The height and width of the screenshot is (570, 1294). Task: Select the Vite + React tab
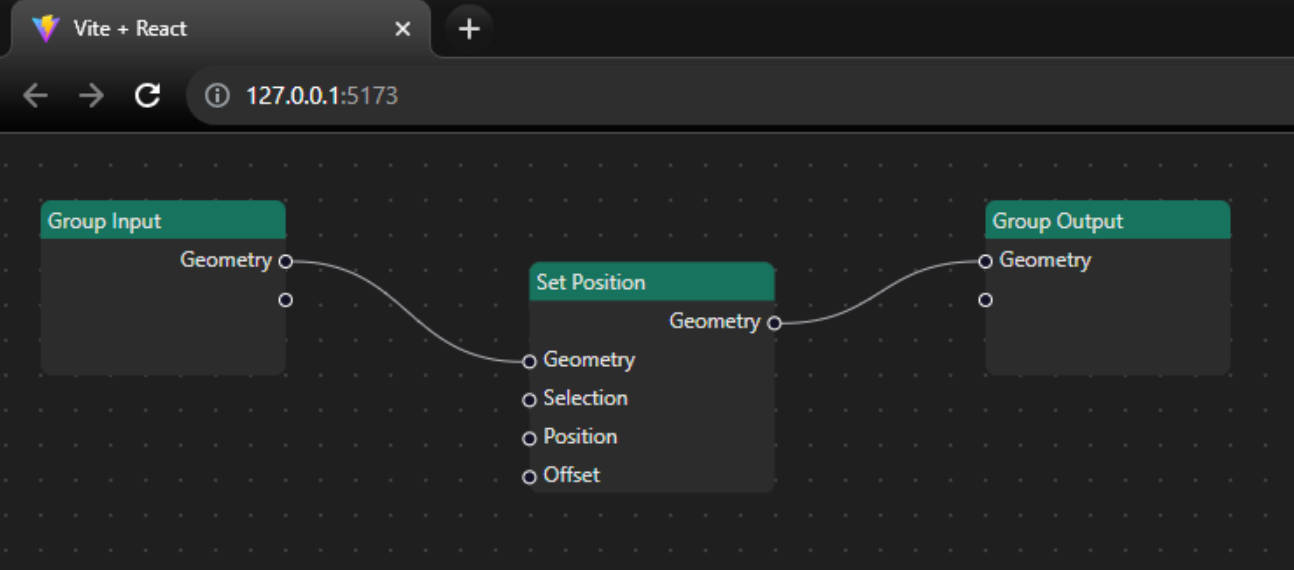point(200,29)
